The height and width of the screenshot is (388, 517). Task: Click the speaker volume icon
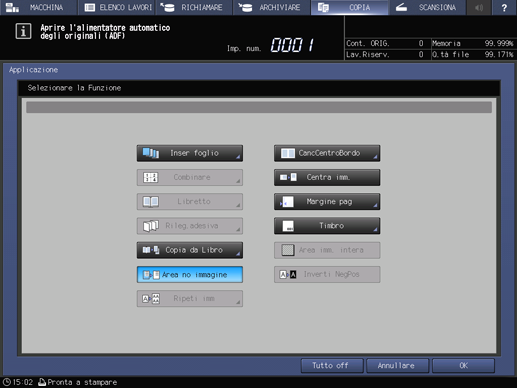pos(479,7)
